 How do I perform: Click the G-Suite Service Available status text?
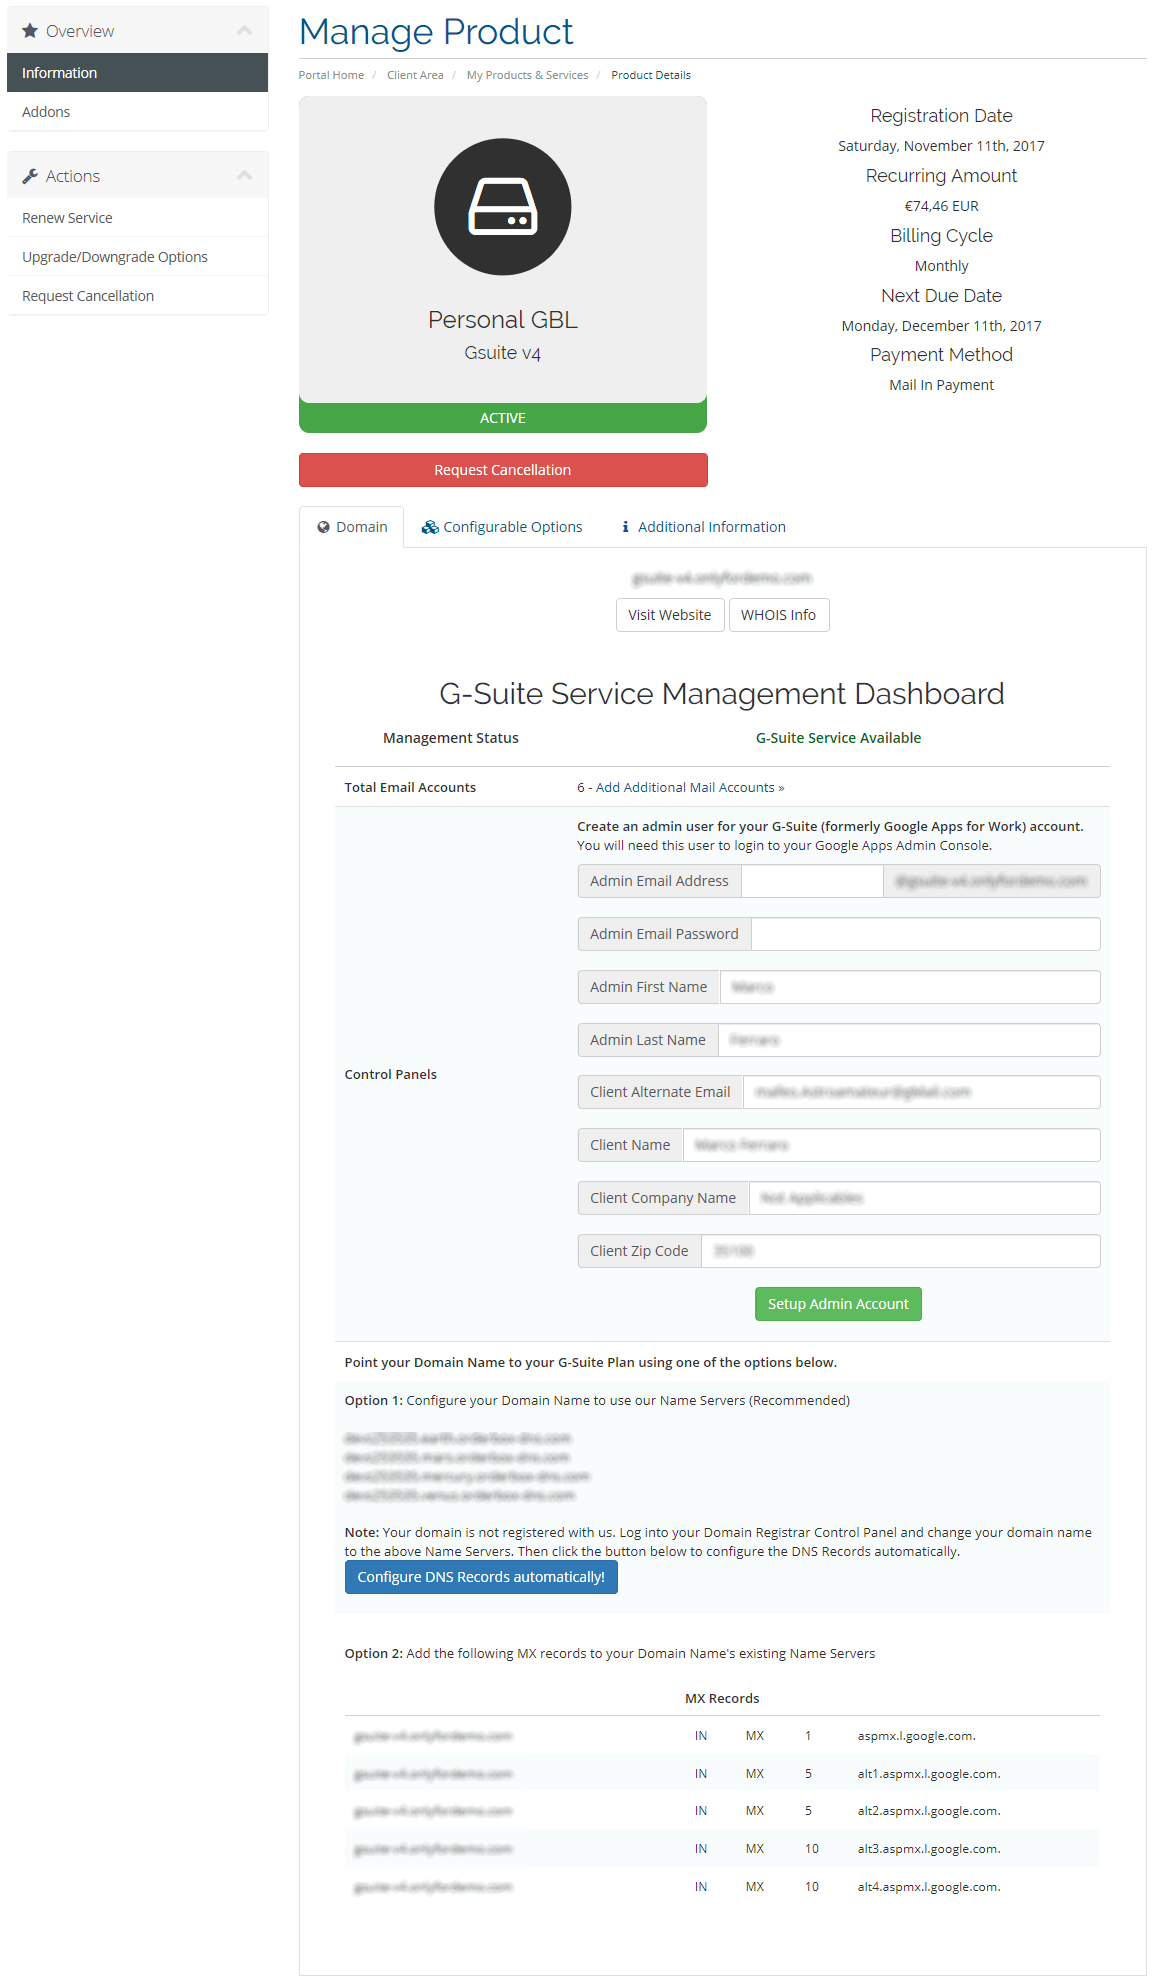tap(839, 738)
